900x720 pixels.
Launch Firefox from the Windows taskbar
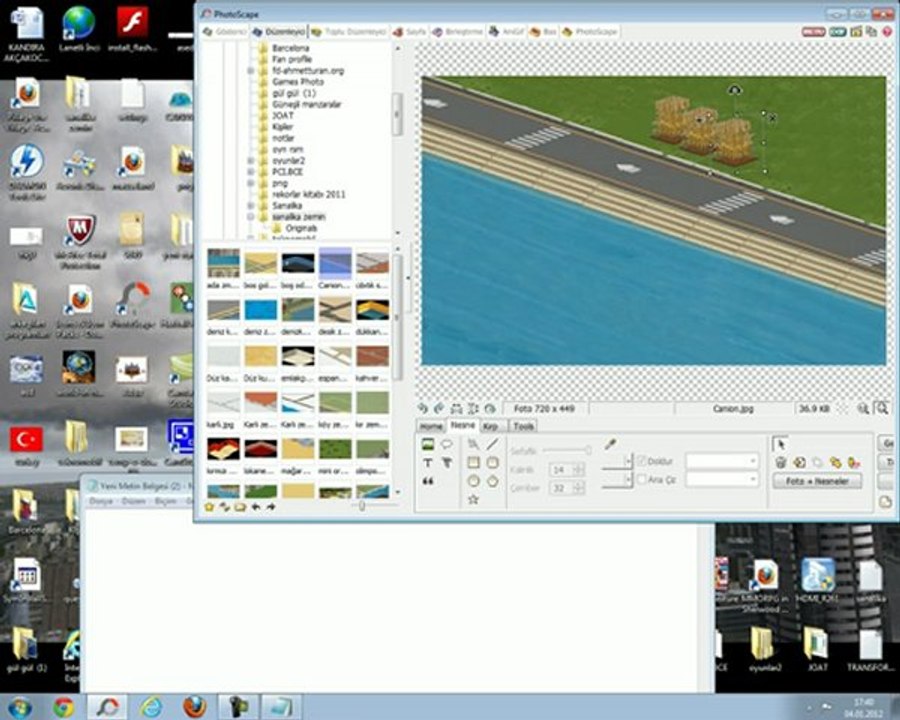tap(194, 706)
